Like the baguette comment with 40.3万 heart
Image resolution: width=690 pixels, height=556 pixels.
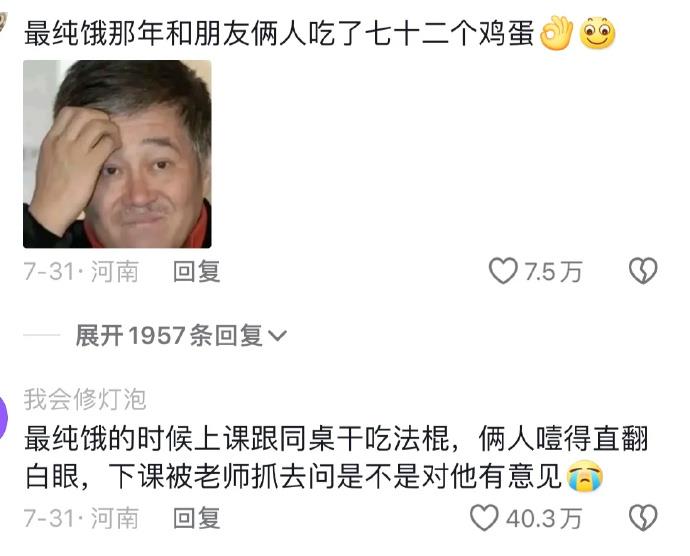tap(484, 518)
